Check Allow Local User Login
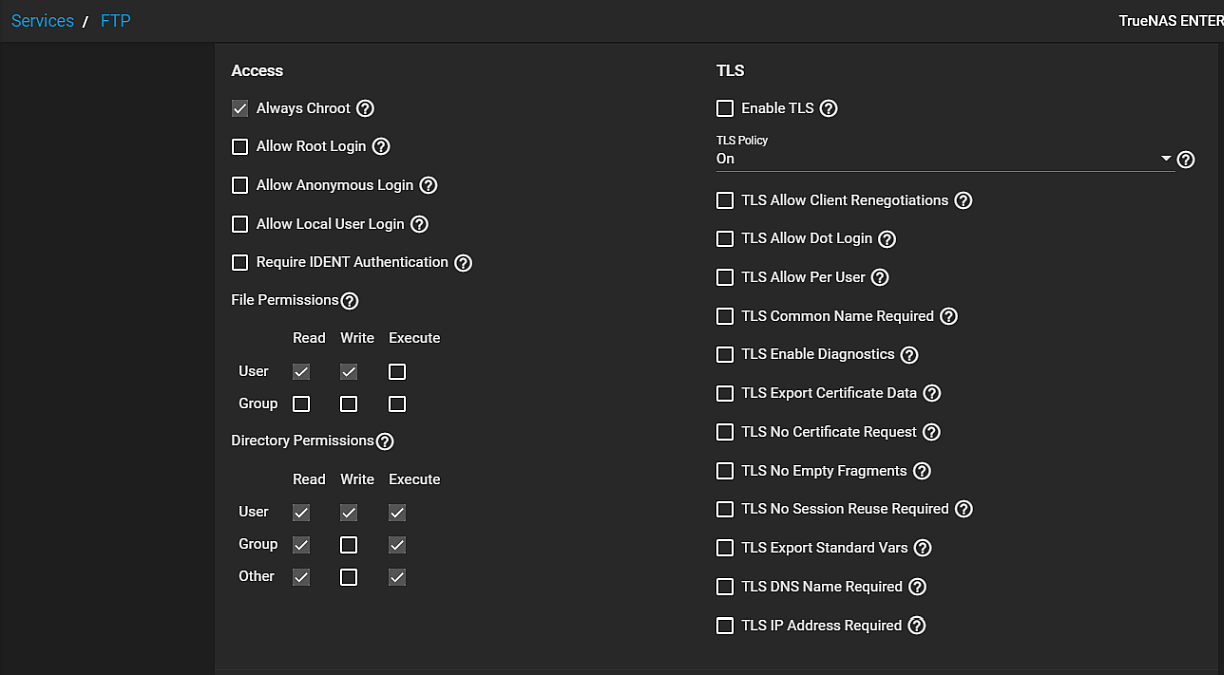This screenshot has height=675, width=1224. 240,224
